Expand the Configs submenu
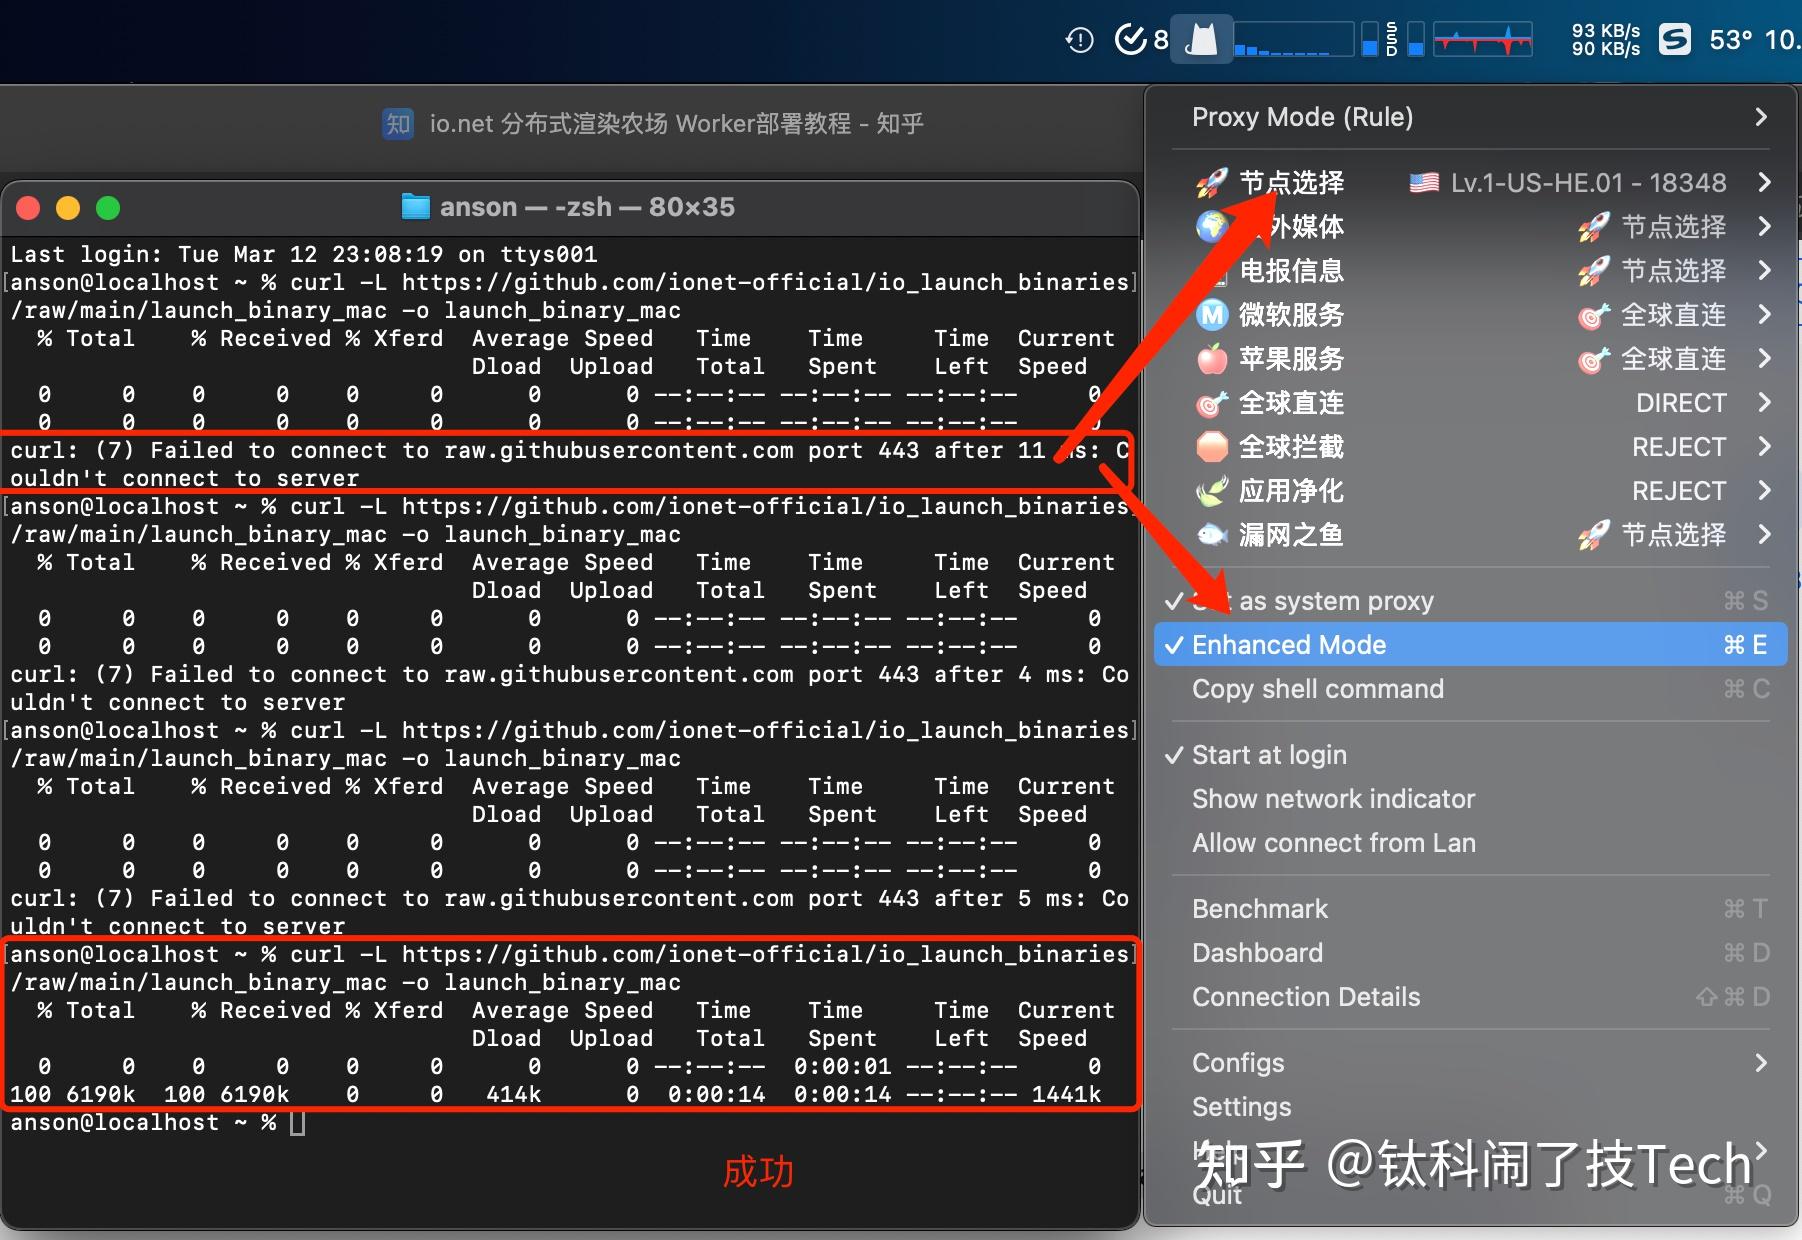Screen dimensions: 1802x1240 coord(1471,1063)
